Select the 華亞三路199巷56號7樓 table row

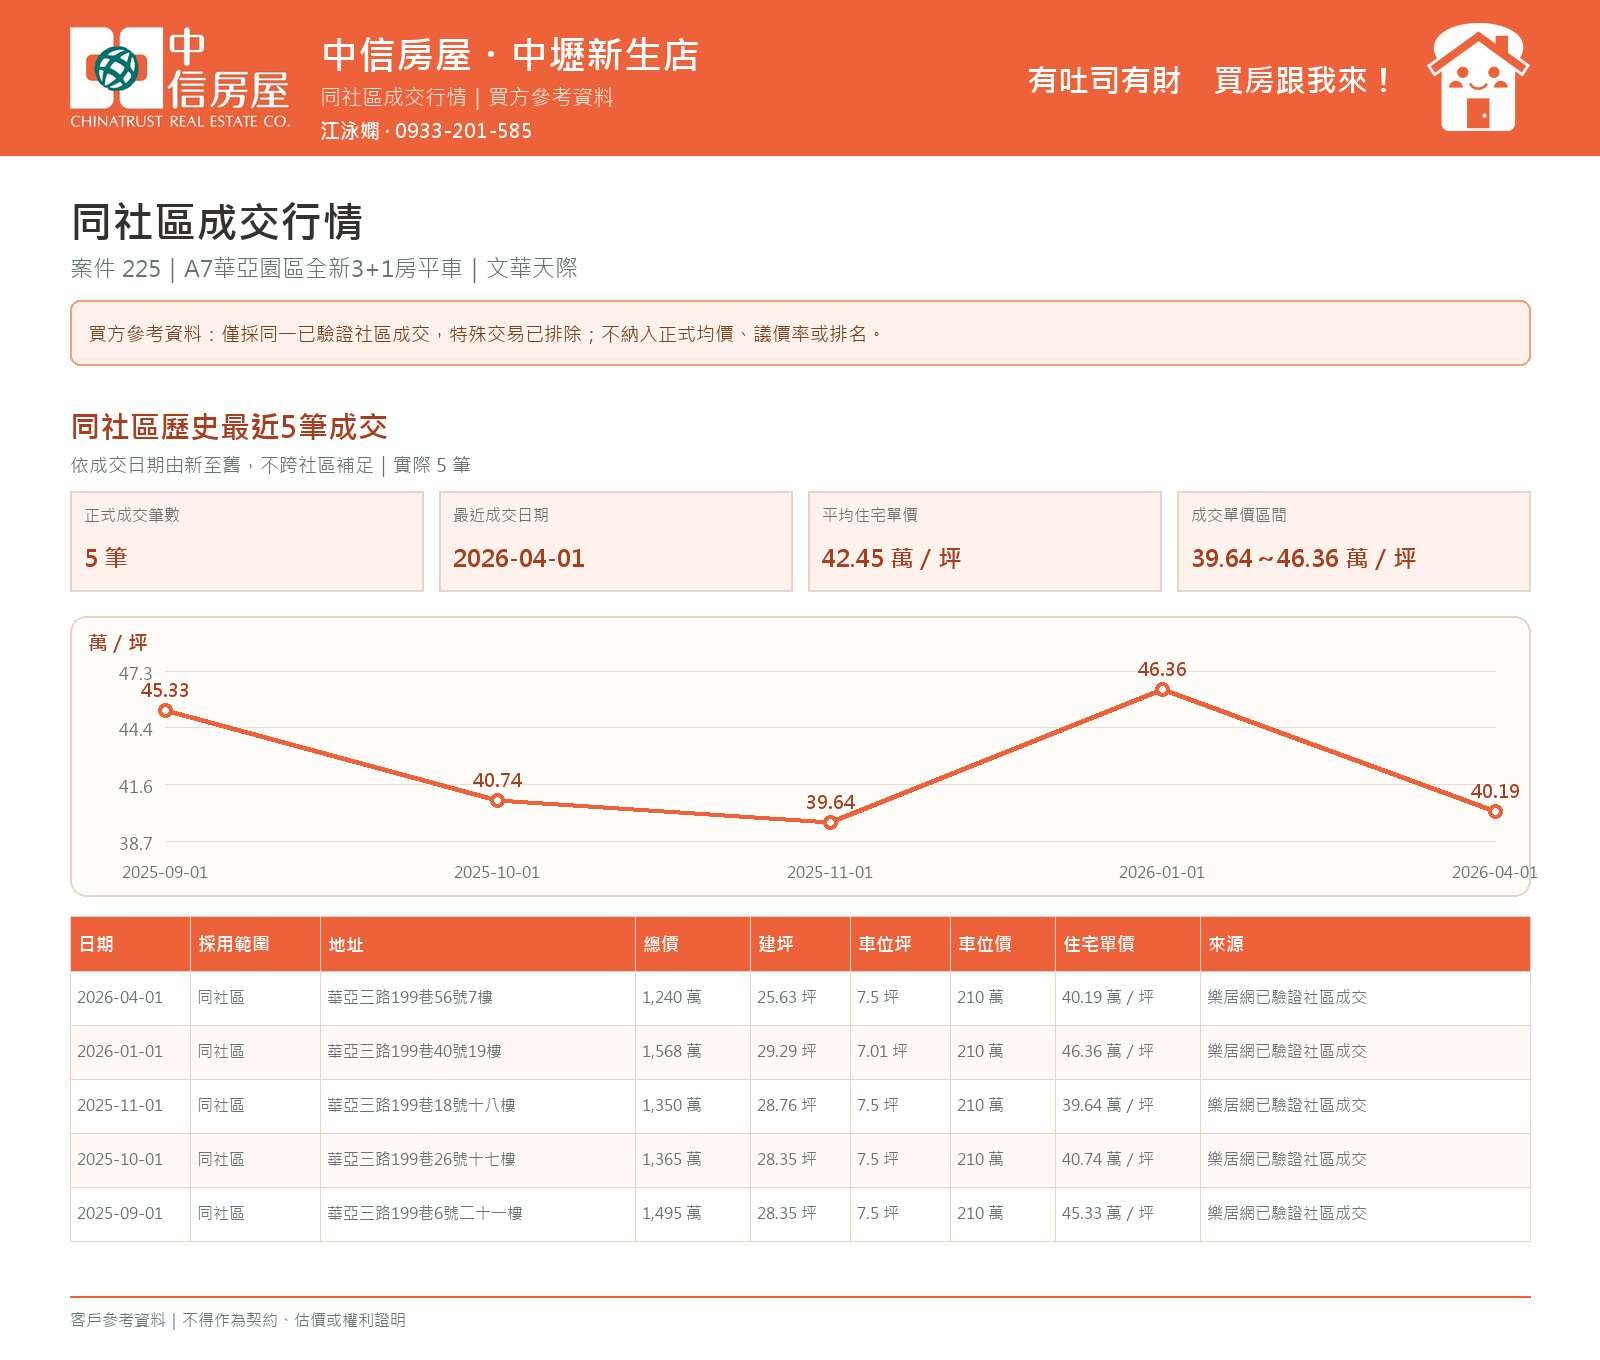point(800,998)
